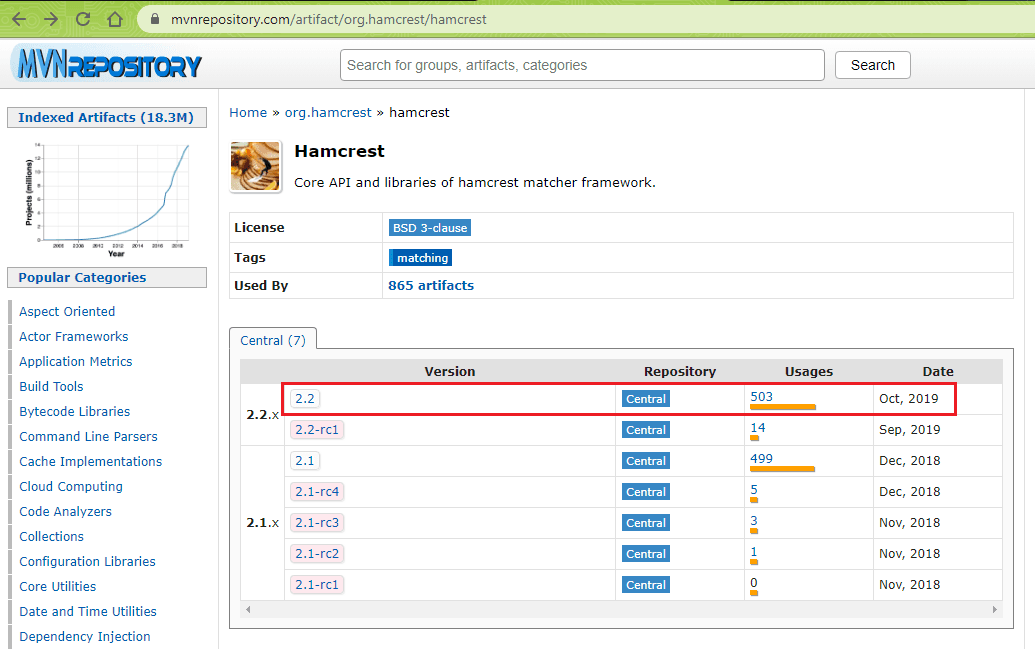The image size is (1035, 649).
Task: Go to browser home page icon
Action: (x=115, y=19)
